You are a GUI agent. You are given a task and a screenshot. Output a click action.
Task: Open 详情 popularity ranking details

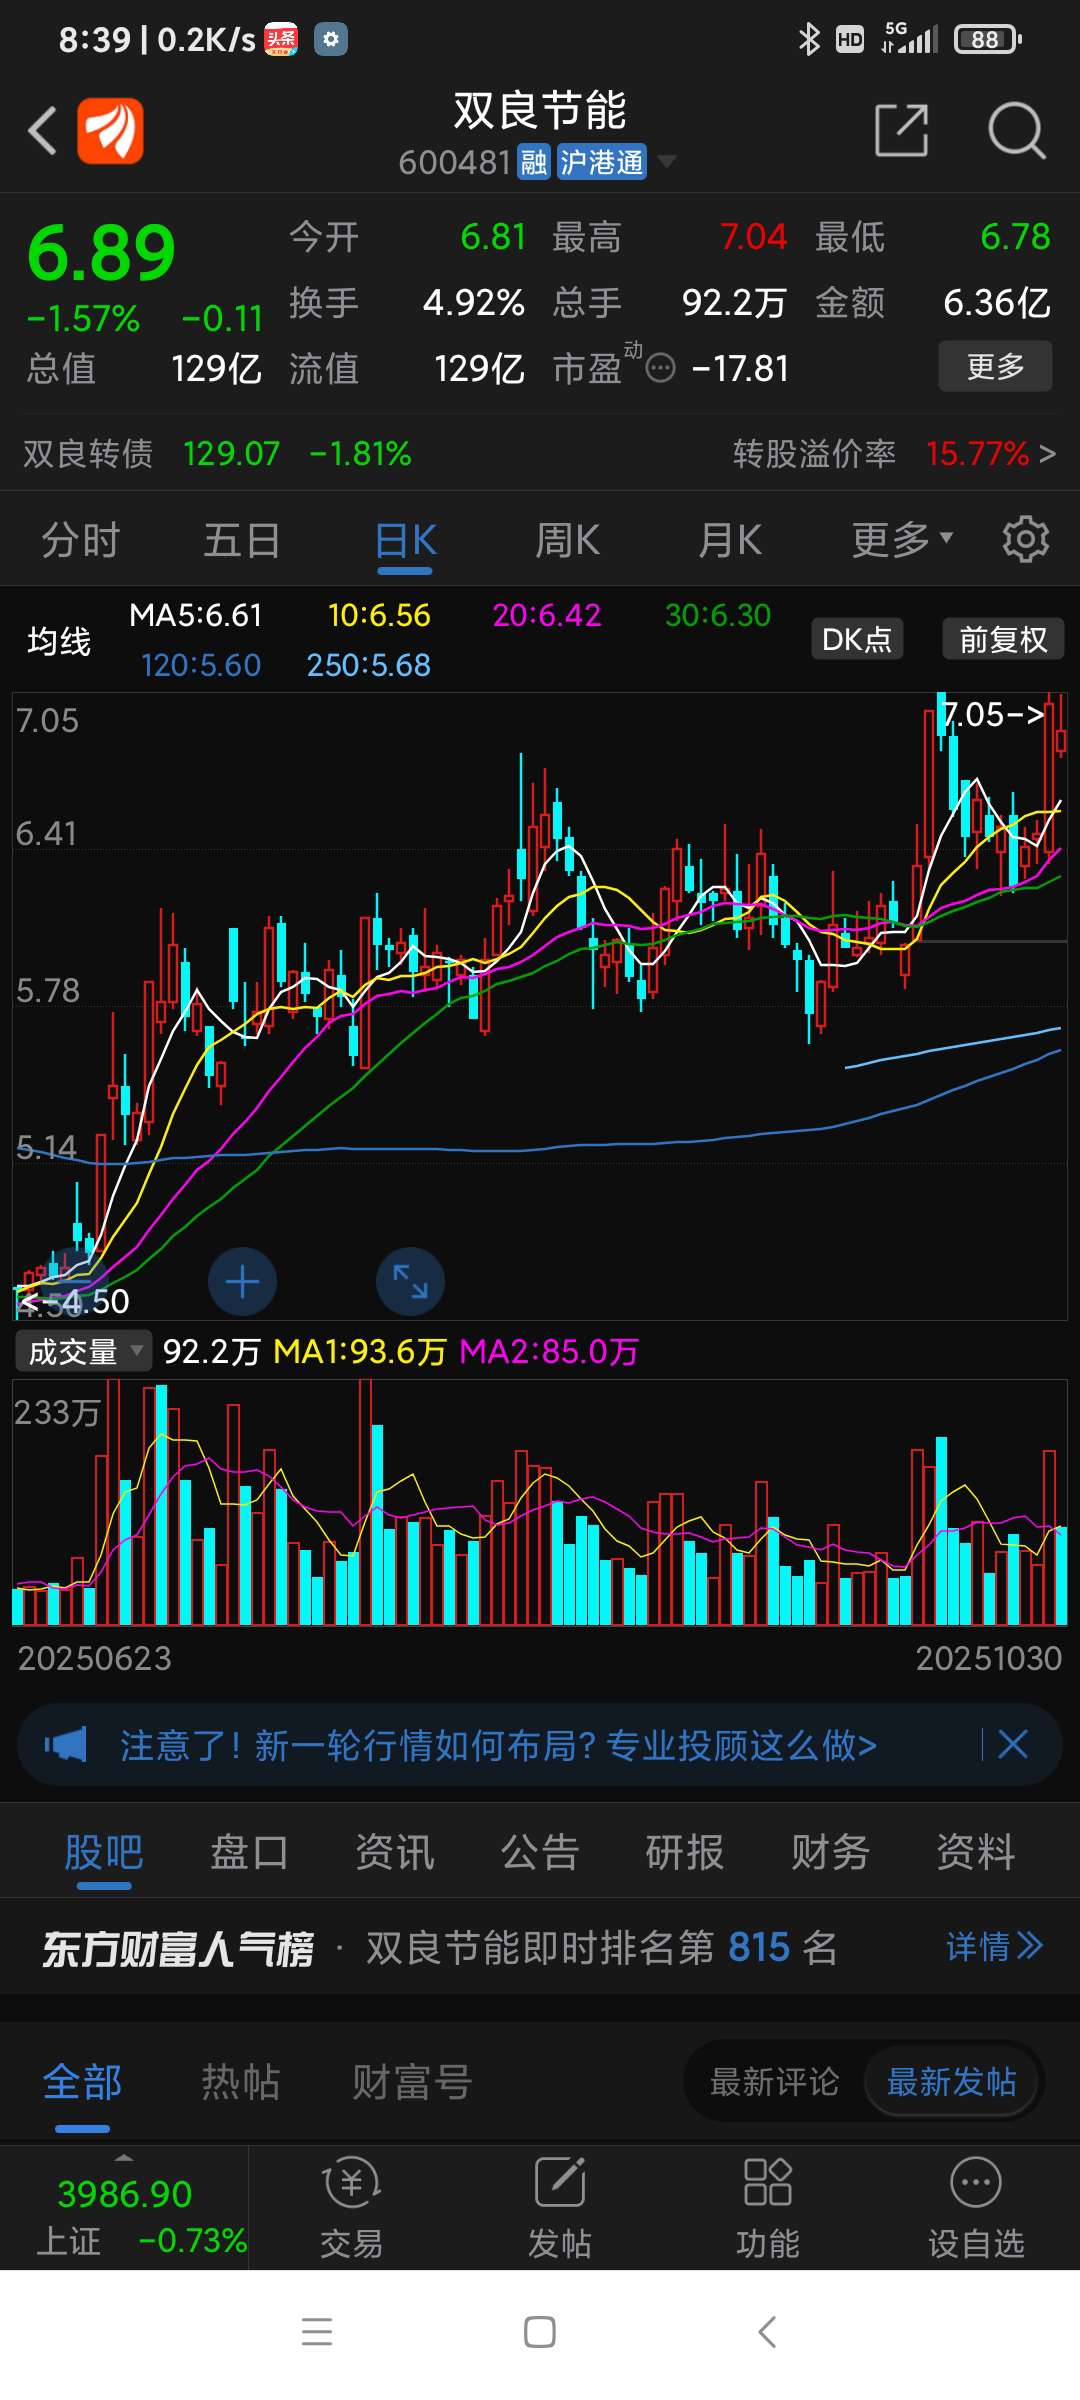tap(994, 1947)
